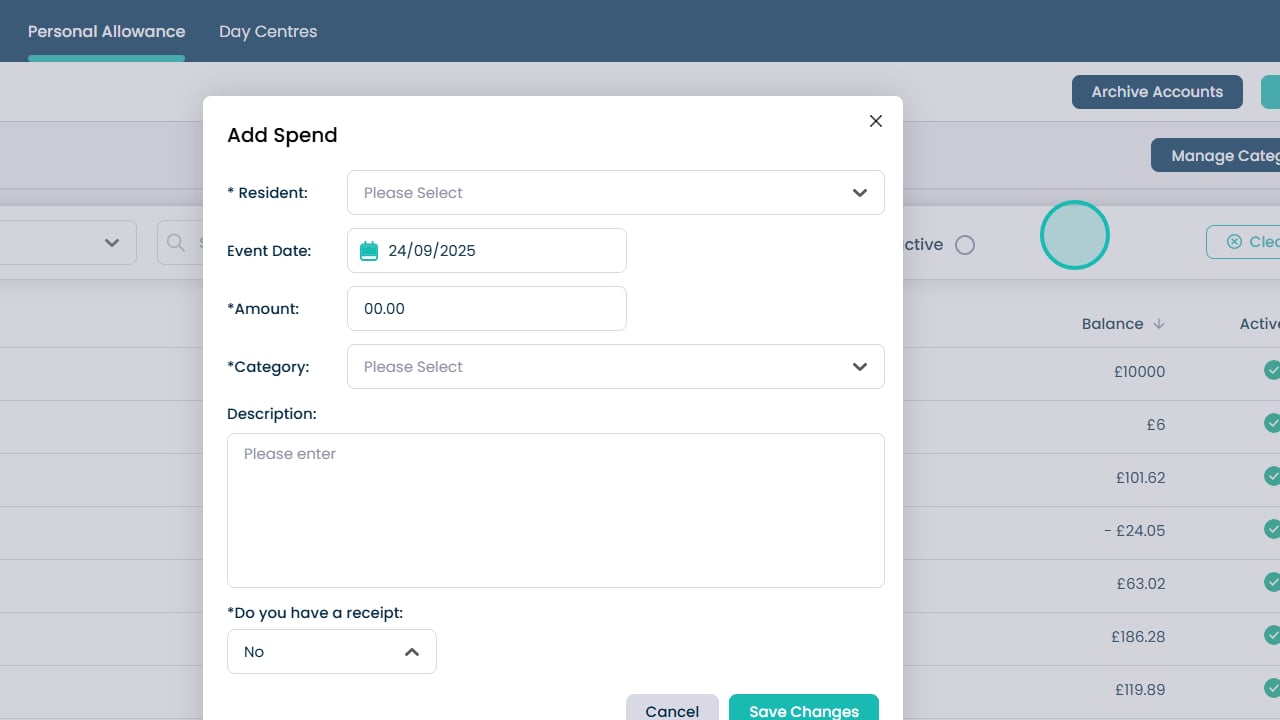Switch to the Day Centres tab
This screenshot has height=720, width=1280.
pyautogui.click(x=268, y=32)
